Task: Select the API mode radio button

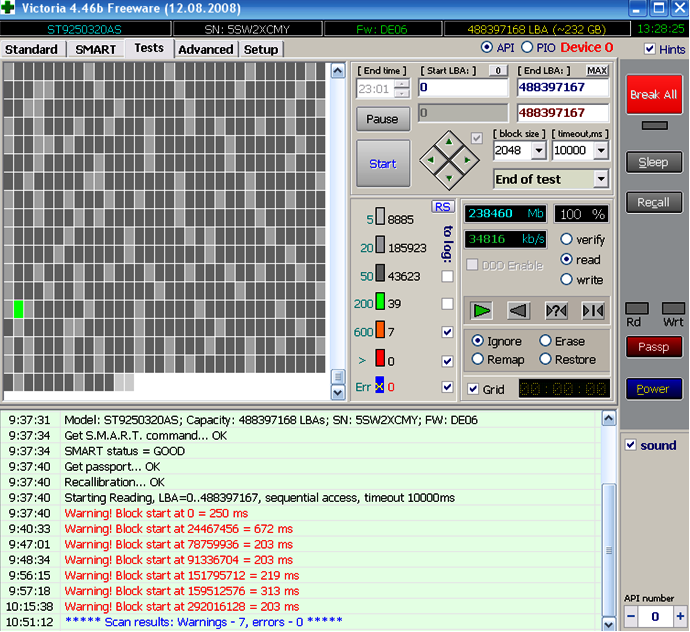Action: pos(487,47)
